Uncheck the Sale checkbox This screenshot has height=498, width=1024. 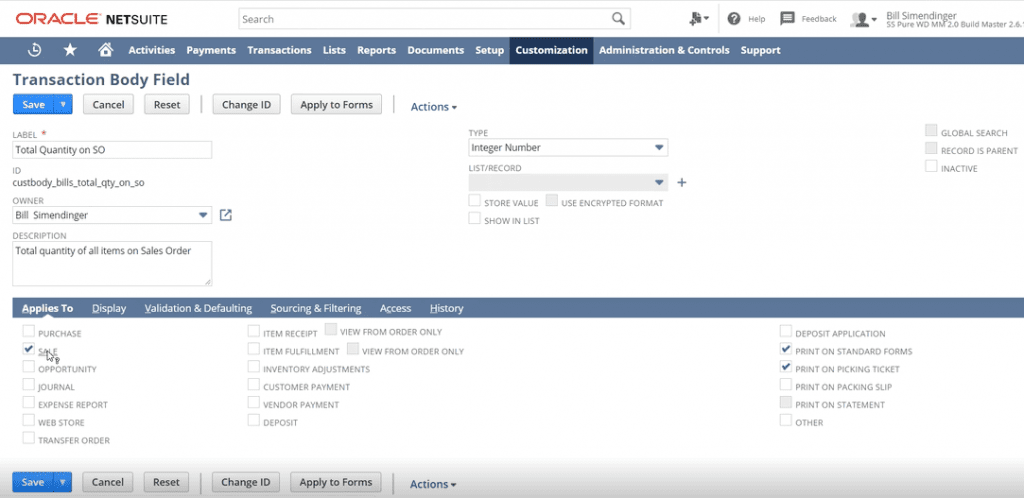(29, 351)
